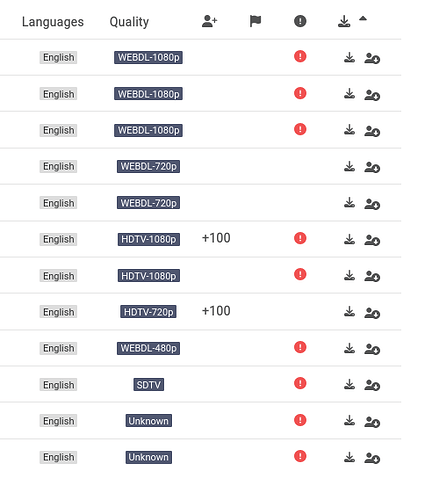Image resolution: width=425 pixels, height=500 pixels.
Task: Click the SDTV quality badge
Action: coord(148,385)
